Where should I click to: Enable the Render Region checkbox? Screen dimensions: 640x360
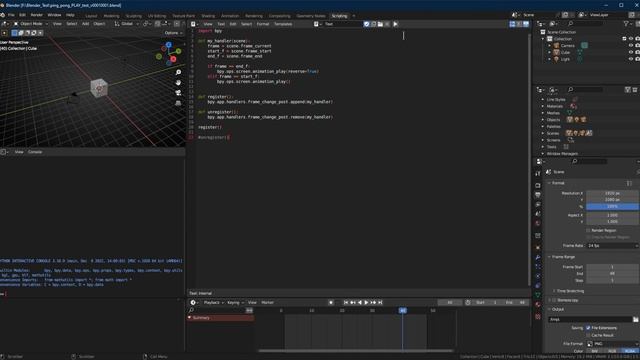pyautogui.click(x=588, y=230)
